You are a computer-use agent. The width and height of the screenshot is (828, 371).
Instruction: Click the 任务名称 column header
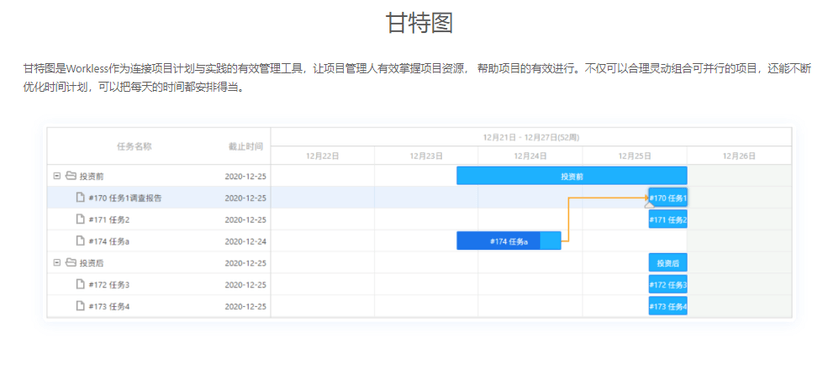pos(134,147)
